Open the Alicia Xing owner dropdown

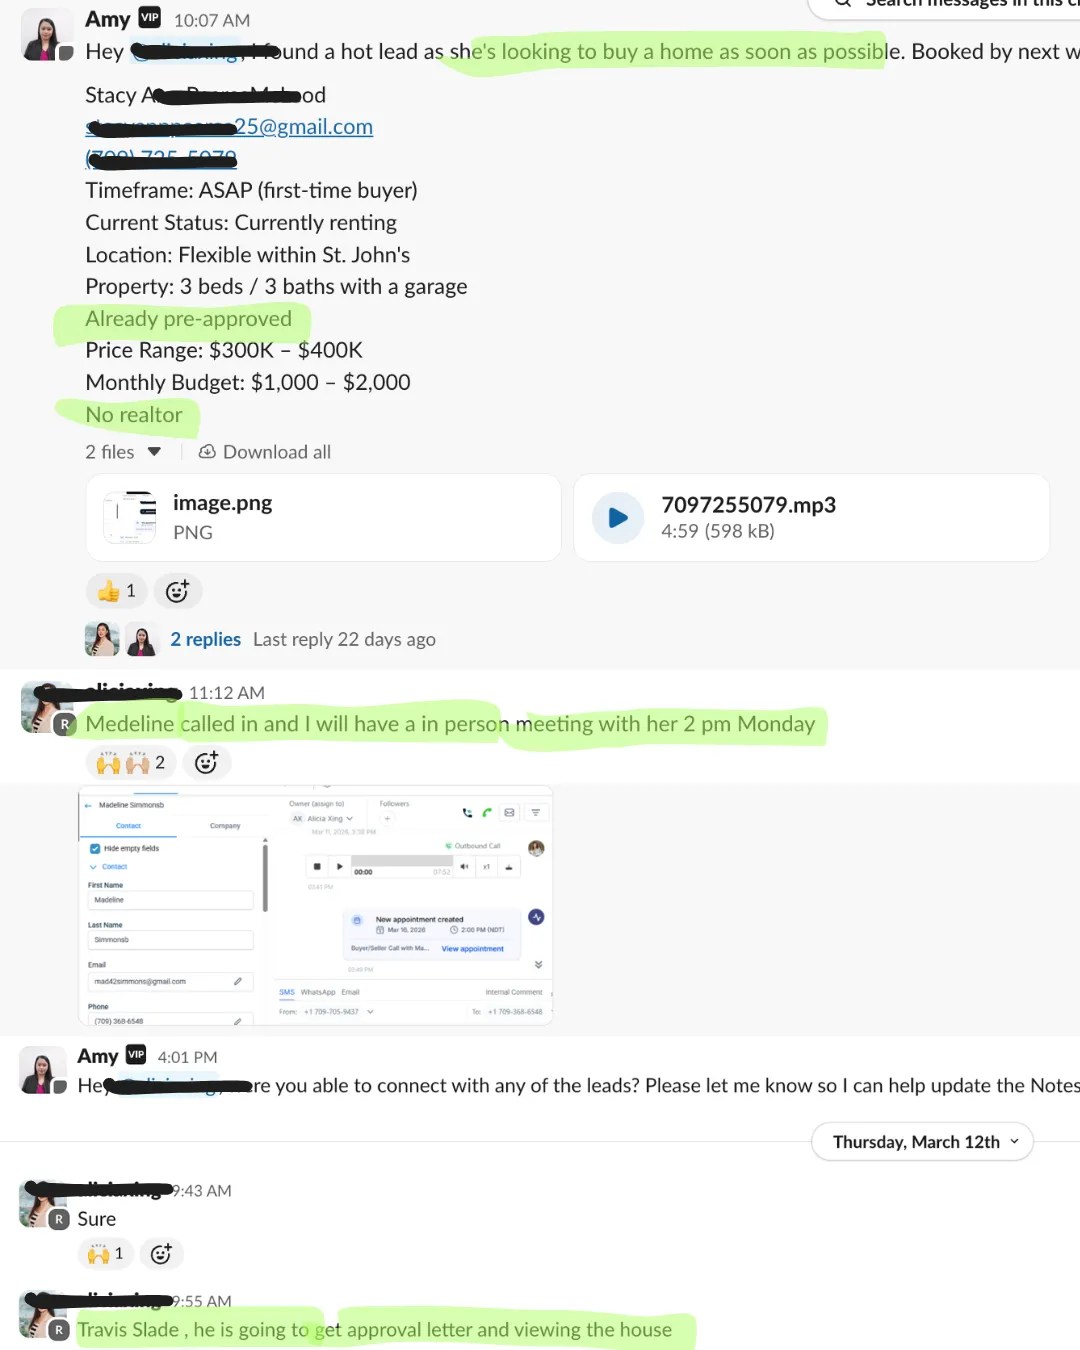(323, 818)
